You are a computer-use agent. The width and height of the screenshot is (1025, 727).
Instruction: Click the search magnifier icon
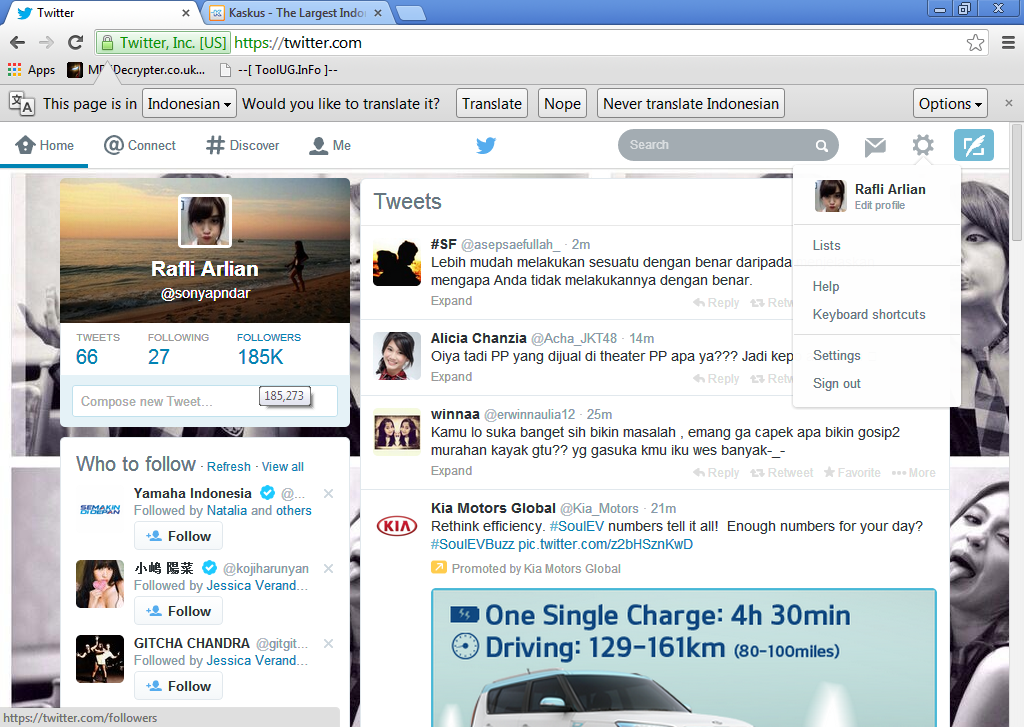(822, 145)
